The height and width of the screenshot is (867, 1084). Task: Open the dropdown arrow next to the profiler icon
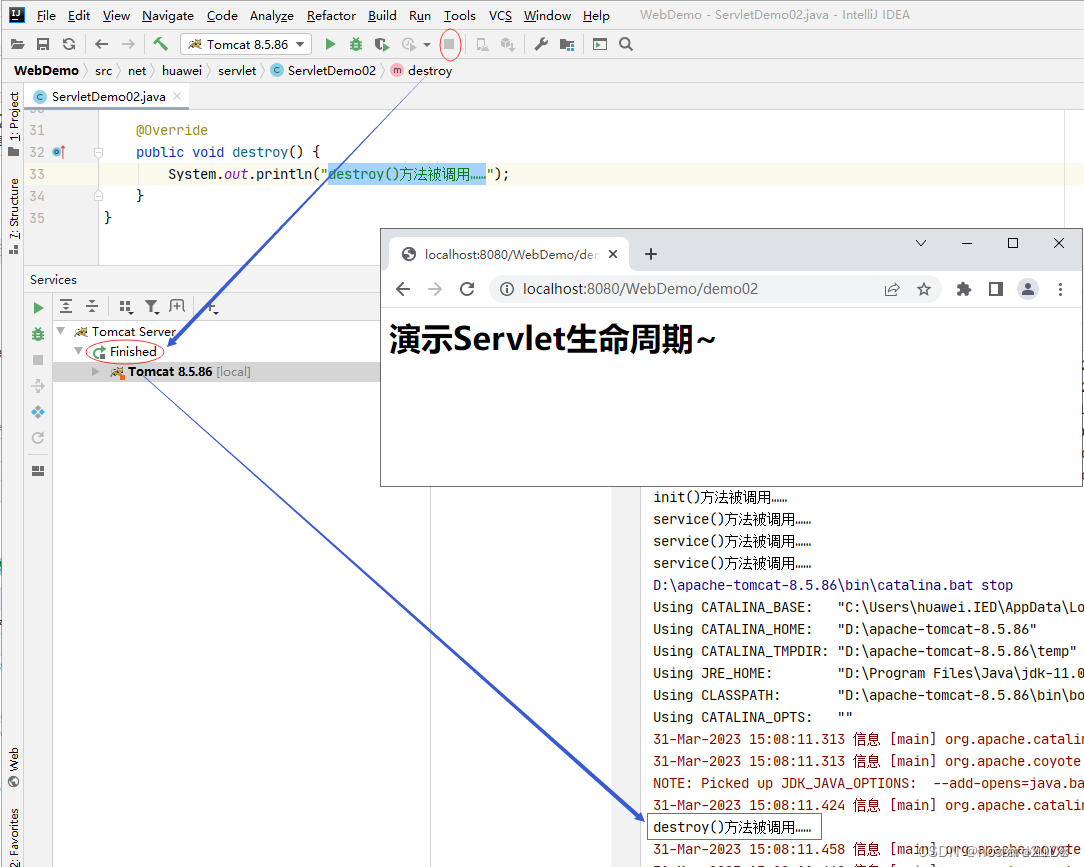[x=427, y=45]
